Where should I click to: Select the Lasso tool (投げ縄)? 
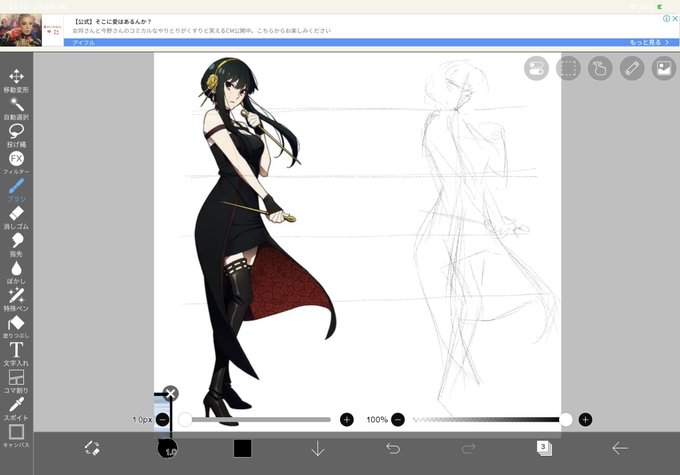coord(16,135)
